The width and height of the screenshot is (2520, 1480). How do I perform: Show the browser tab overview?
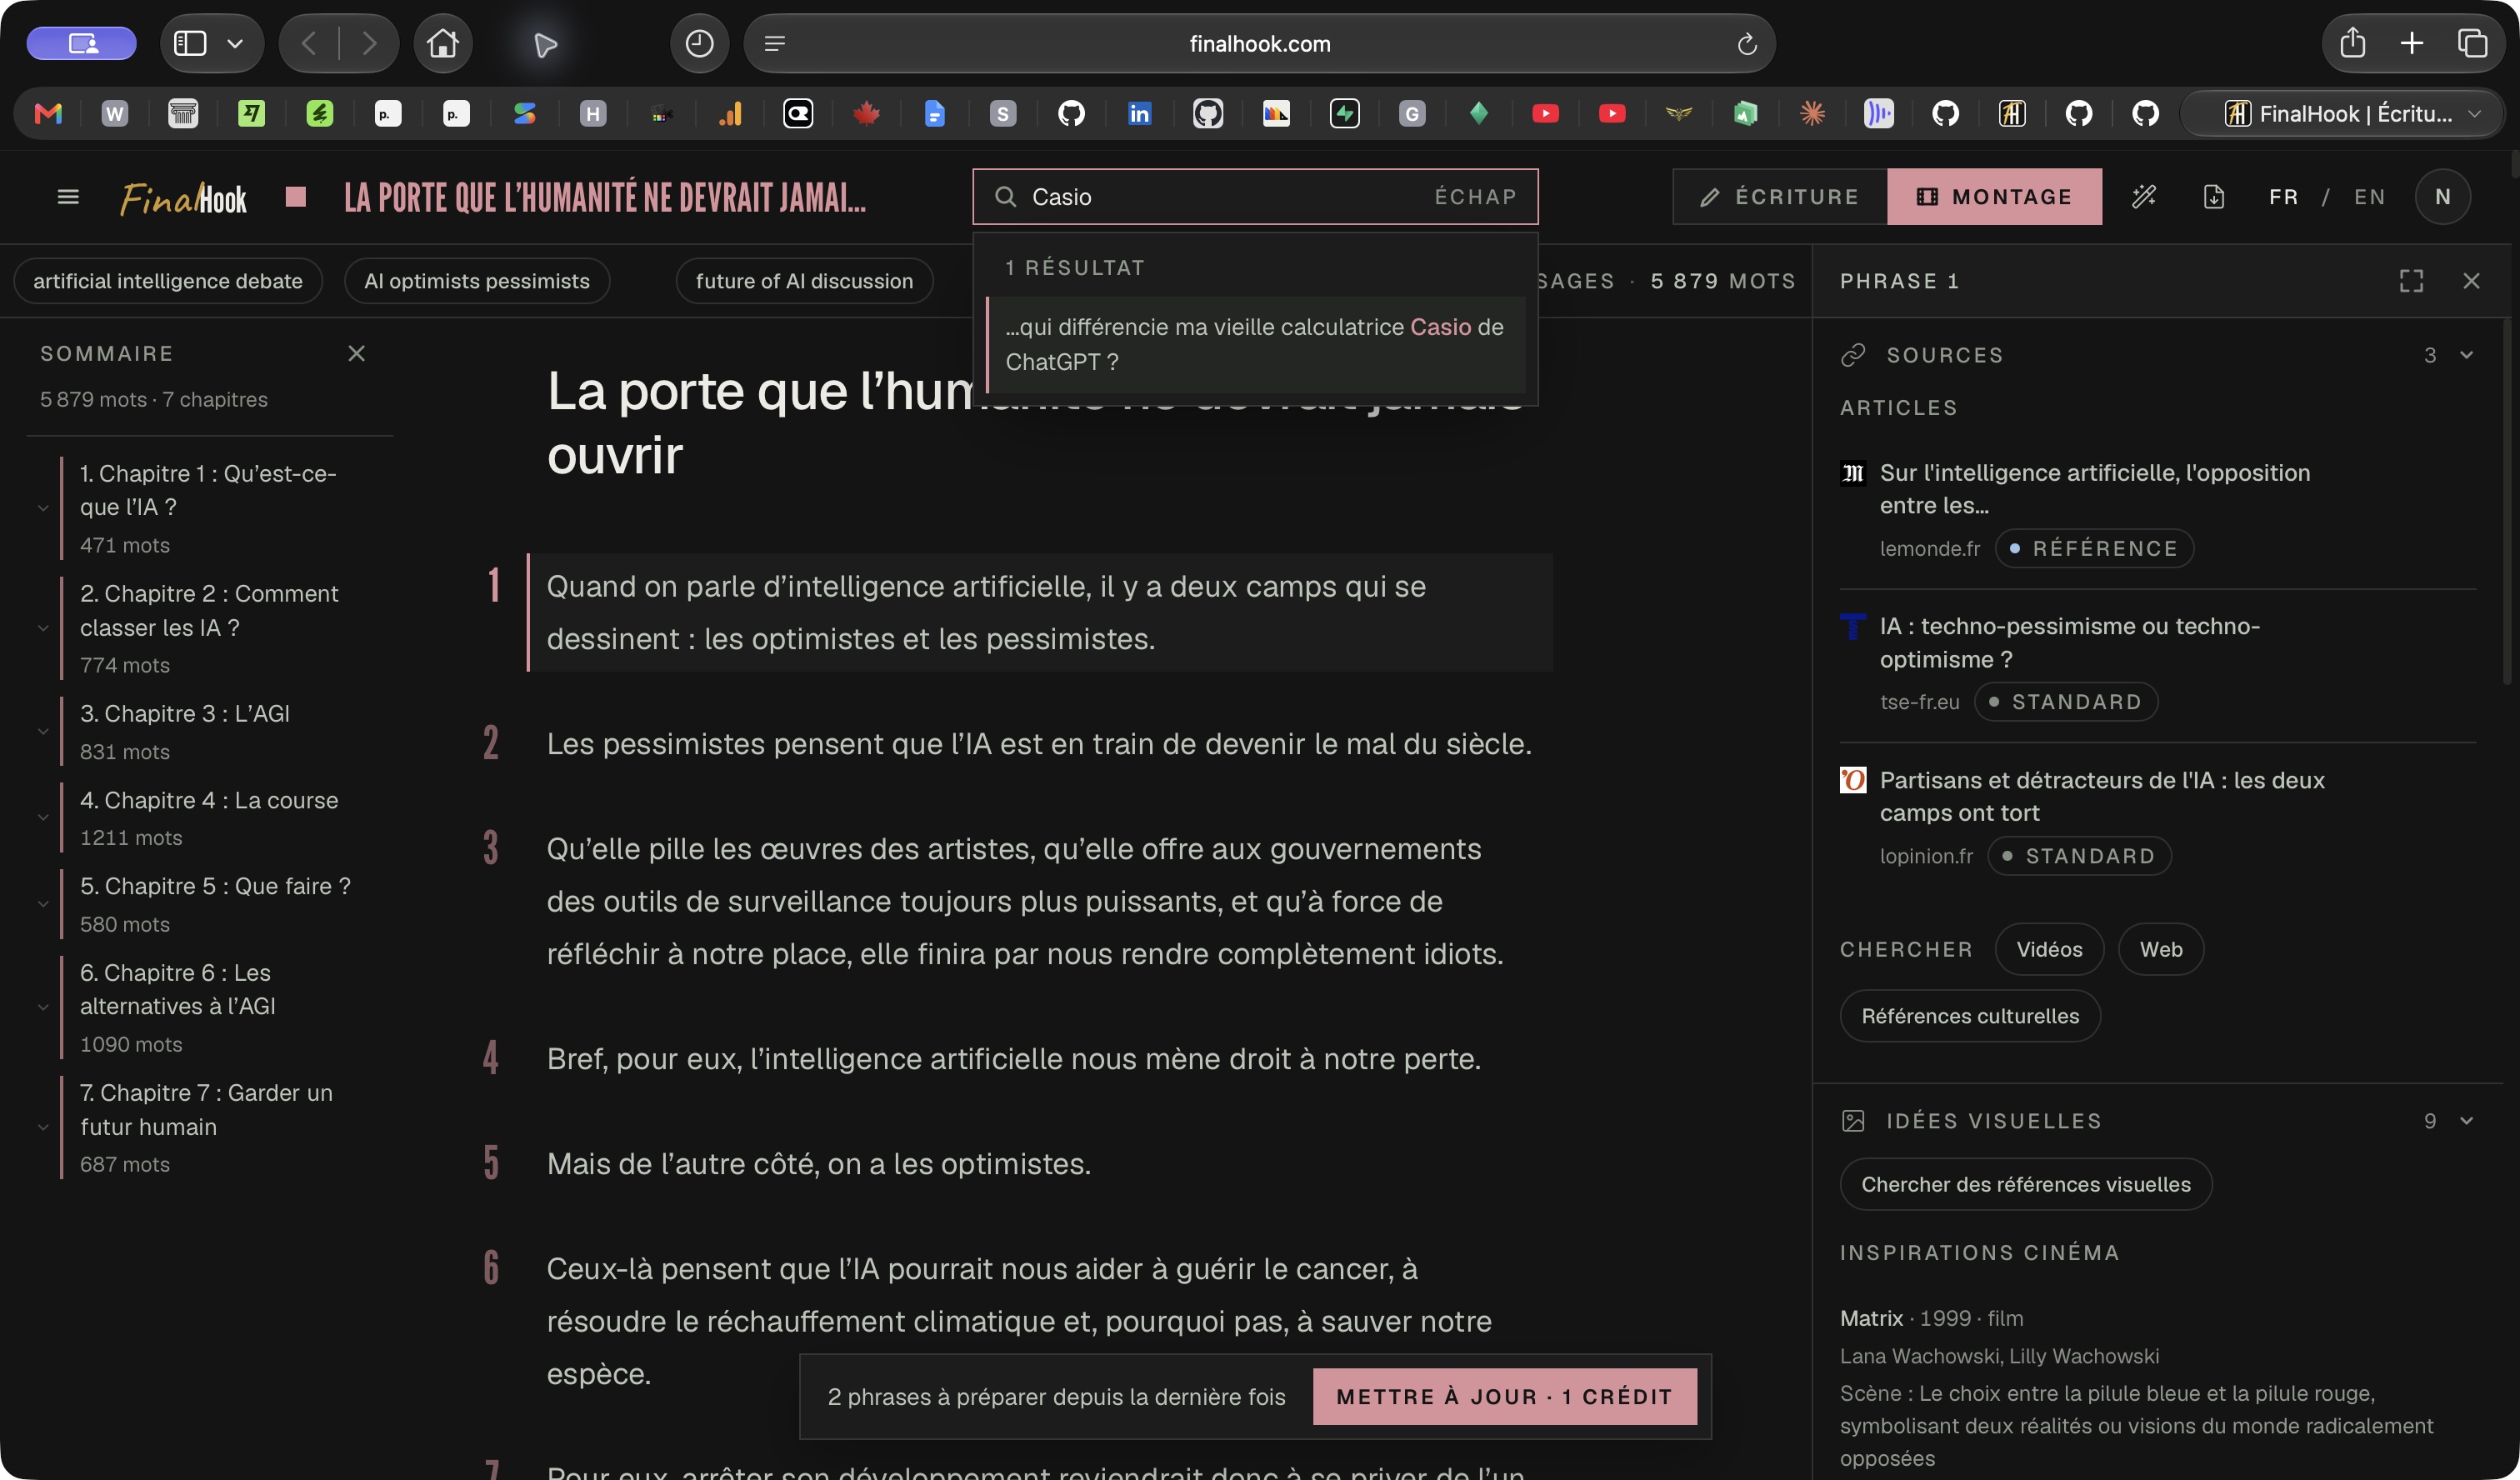pyautogui.click(x=2472, y=43)
